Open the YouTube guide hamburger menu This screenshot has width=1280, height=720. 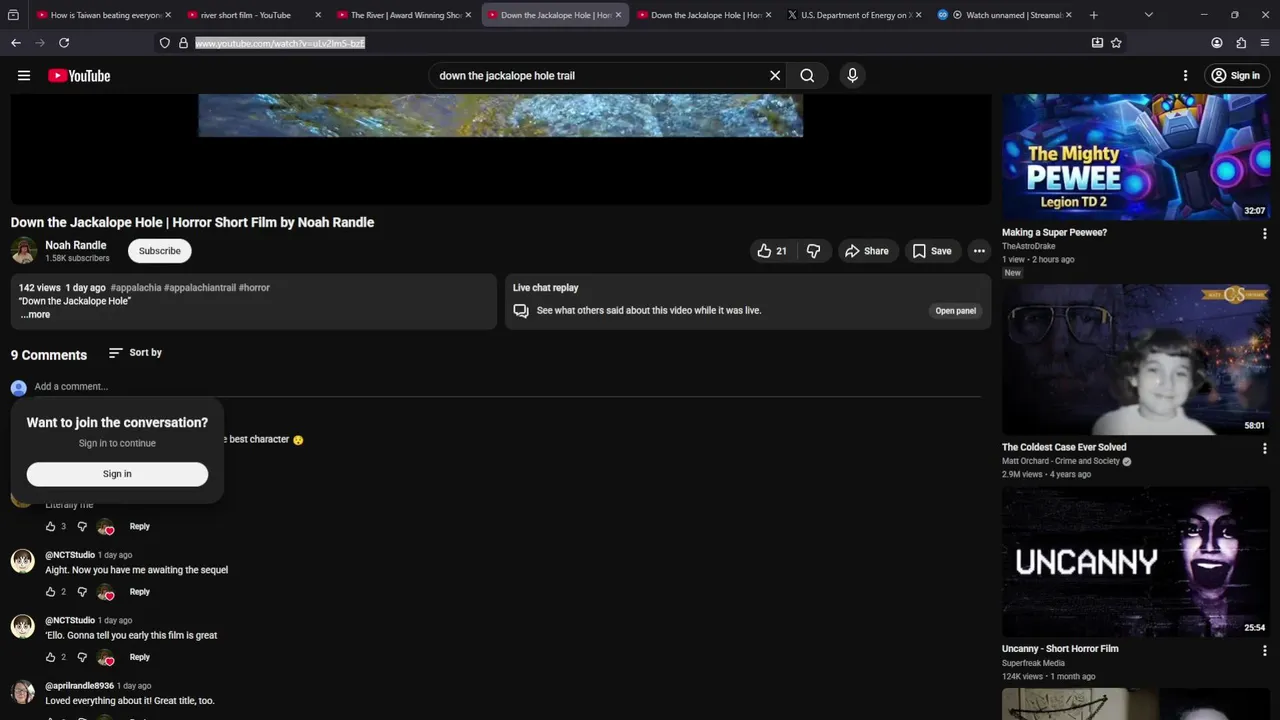(24, 75)
